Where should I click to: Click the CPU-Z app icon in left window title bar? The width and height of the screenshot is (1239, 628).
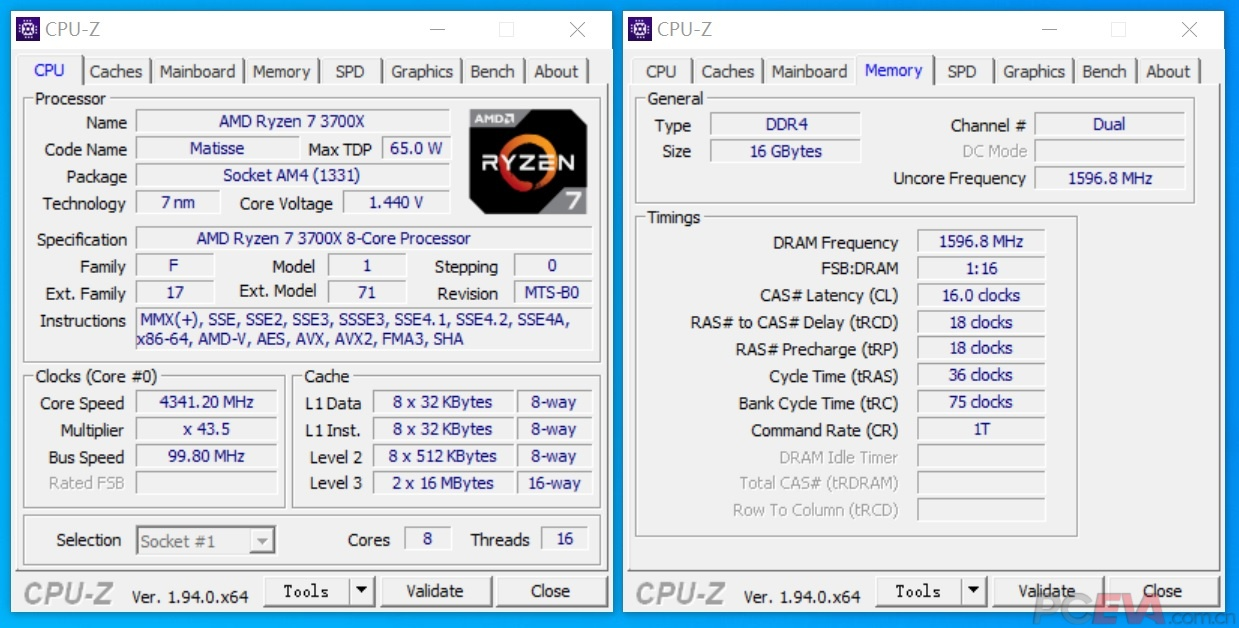click(28, 29)
